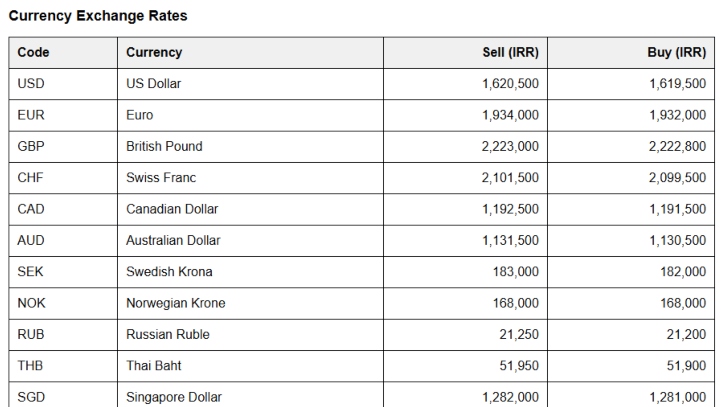Click Canadian Dollar sell rate 1,192,500

pyautogui.click(x=510, y=209)
